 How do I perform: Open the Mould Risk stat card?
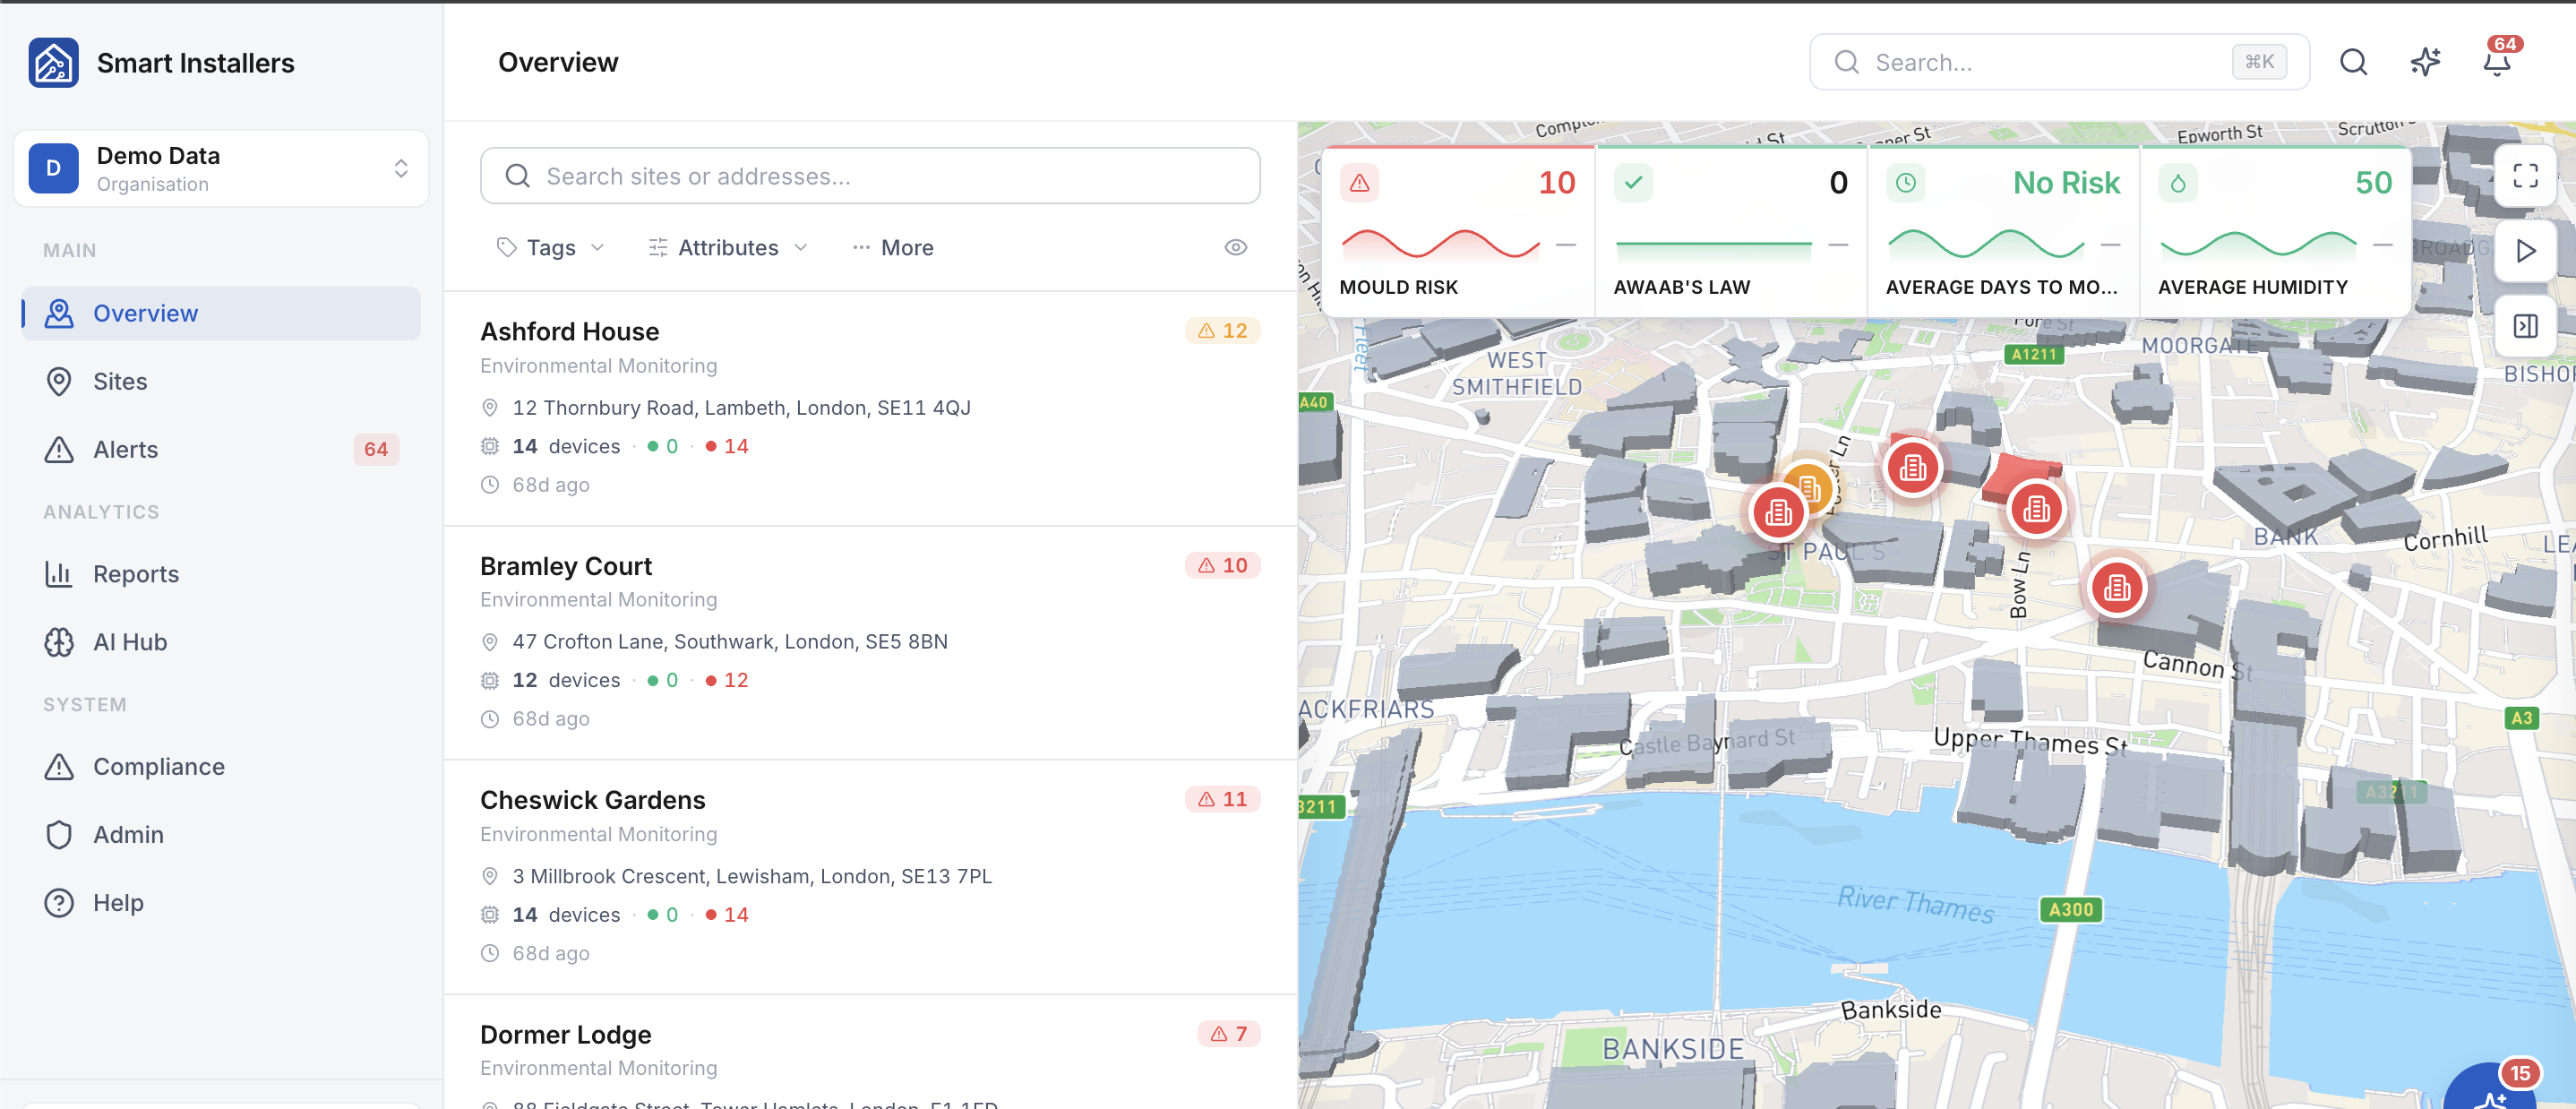click(1458, 232)
